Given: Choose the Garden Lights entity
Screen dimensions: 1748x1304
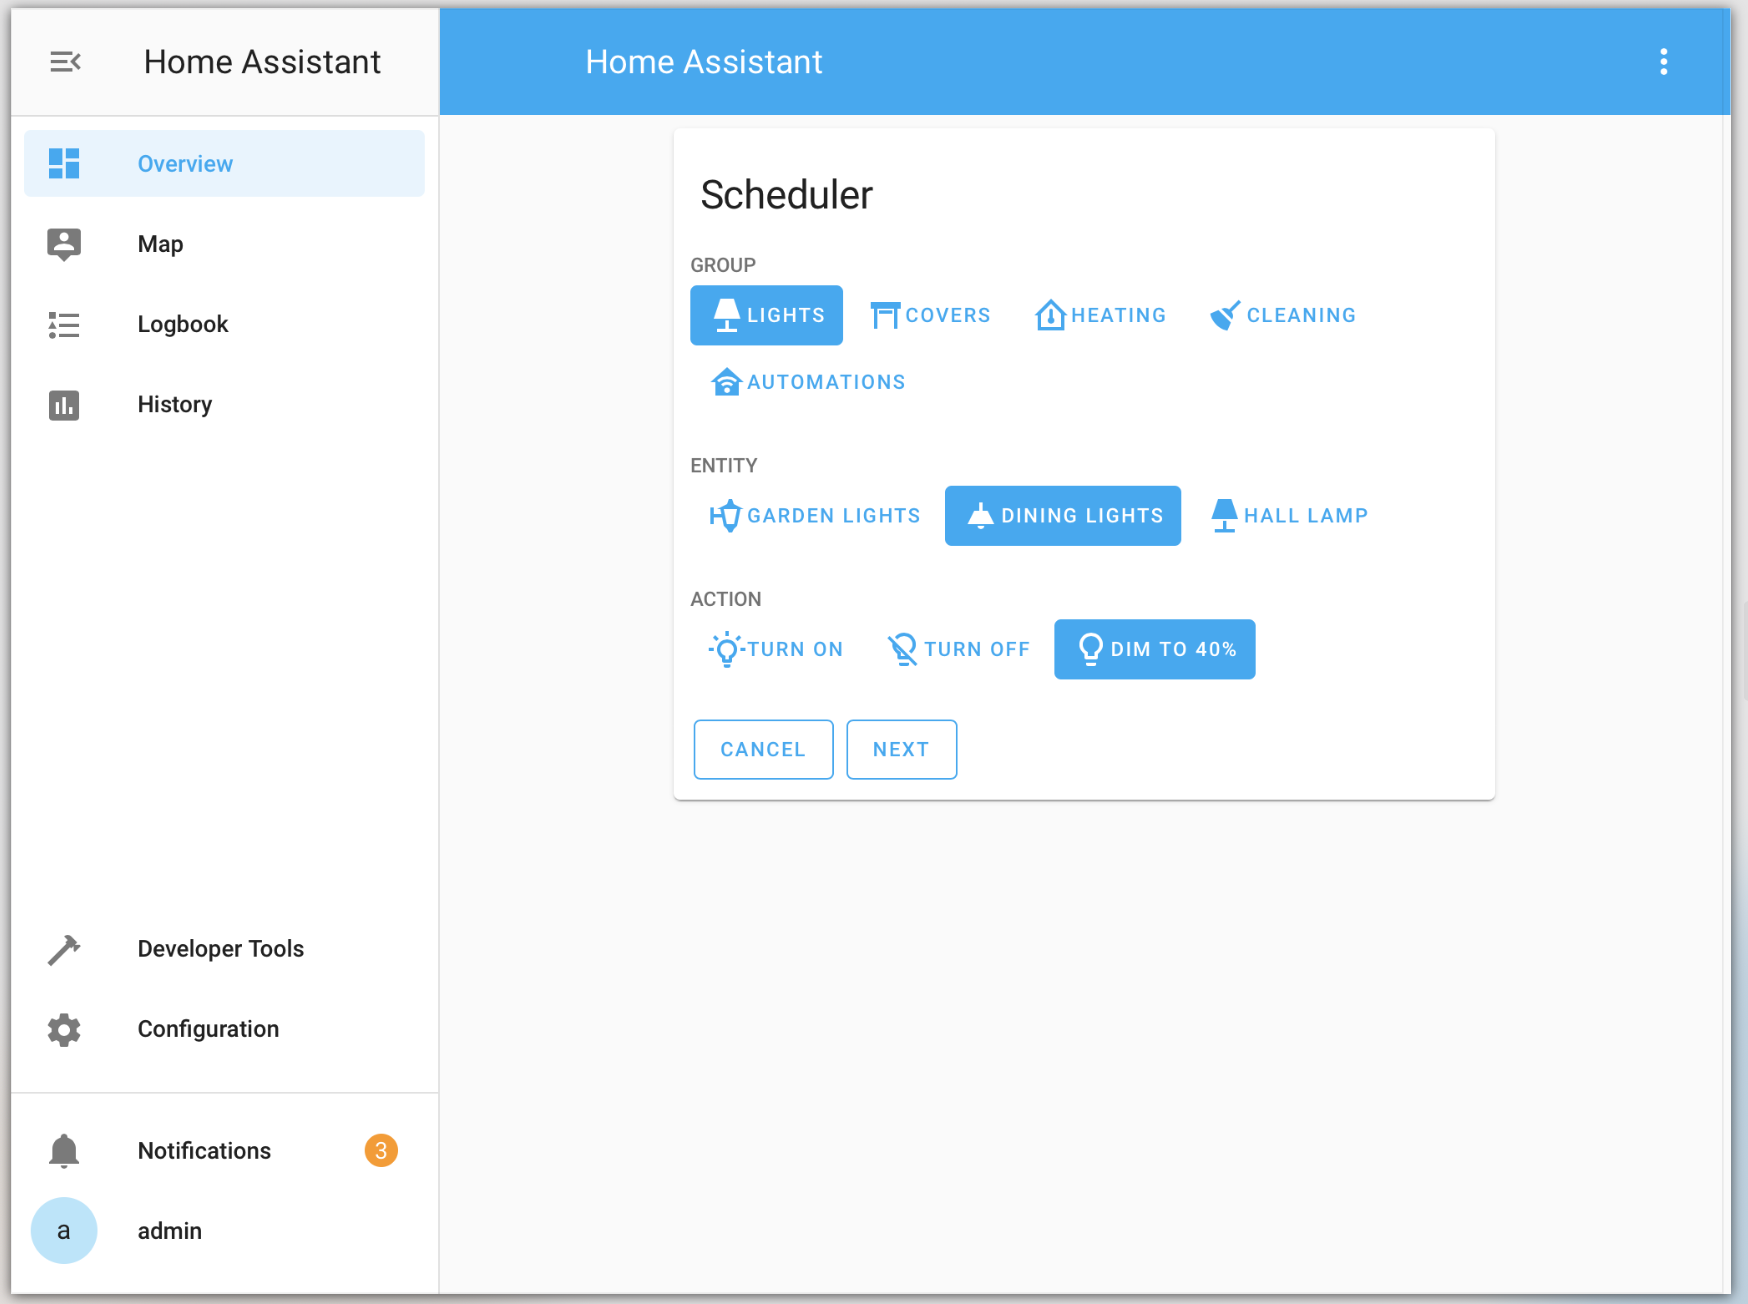Looking at the screenshot, I should click(x=814, y=516).
